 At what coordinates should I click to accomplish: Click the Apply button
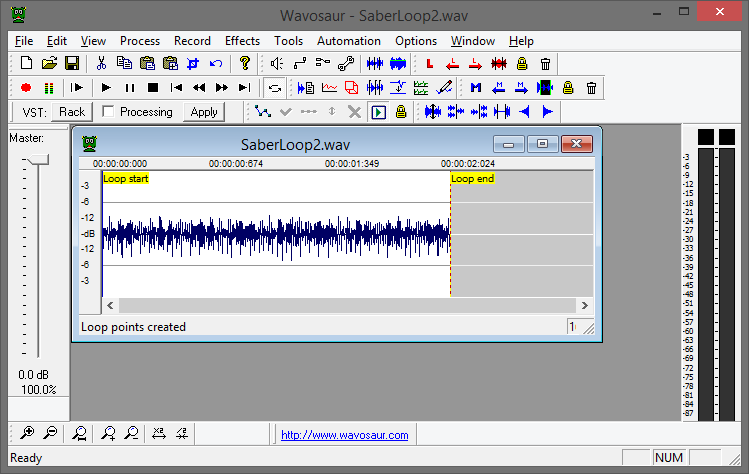[x=204, y=112]
